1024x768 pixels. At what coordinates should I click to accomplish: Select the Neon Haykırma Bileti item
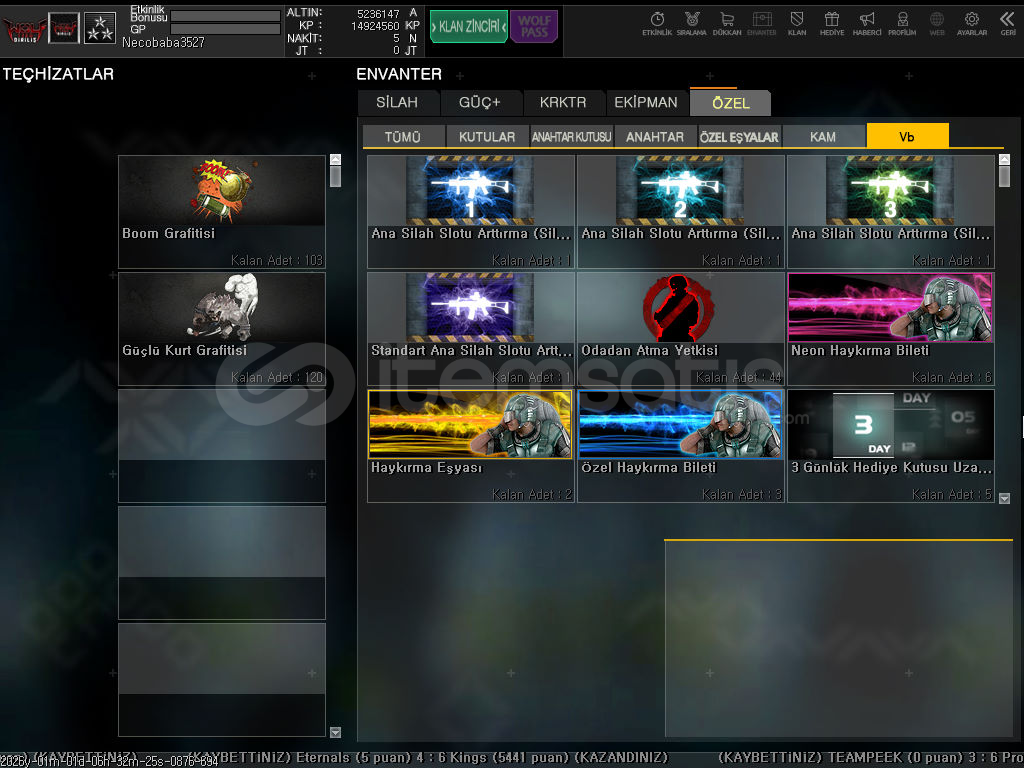(891, 328)
